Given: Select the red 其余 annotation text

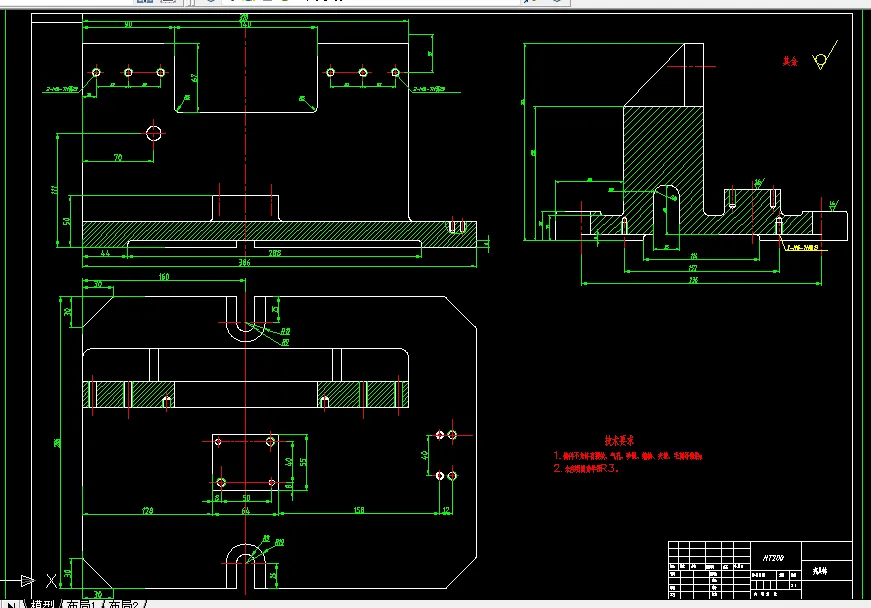Looking at the screenshot, I should pos(790,62).
